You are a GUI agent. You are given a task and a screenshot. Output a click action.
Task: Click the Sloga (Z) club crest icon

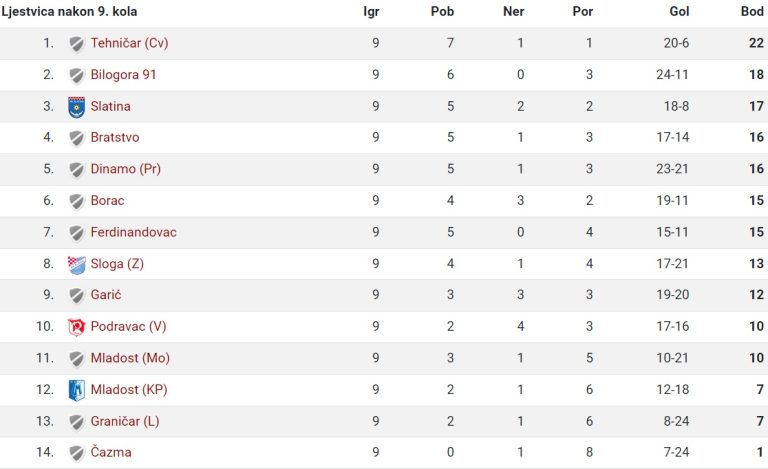[x=76, y=265]
